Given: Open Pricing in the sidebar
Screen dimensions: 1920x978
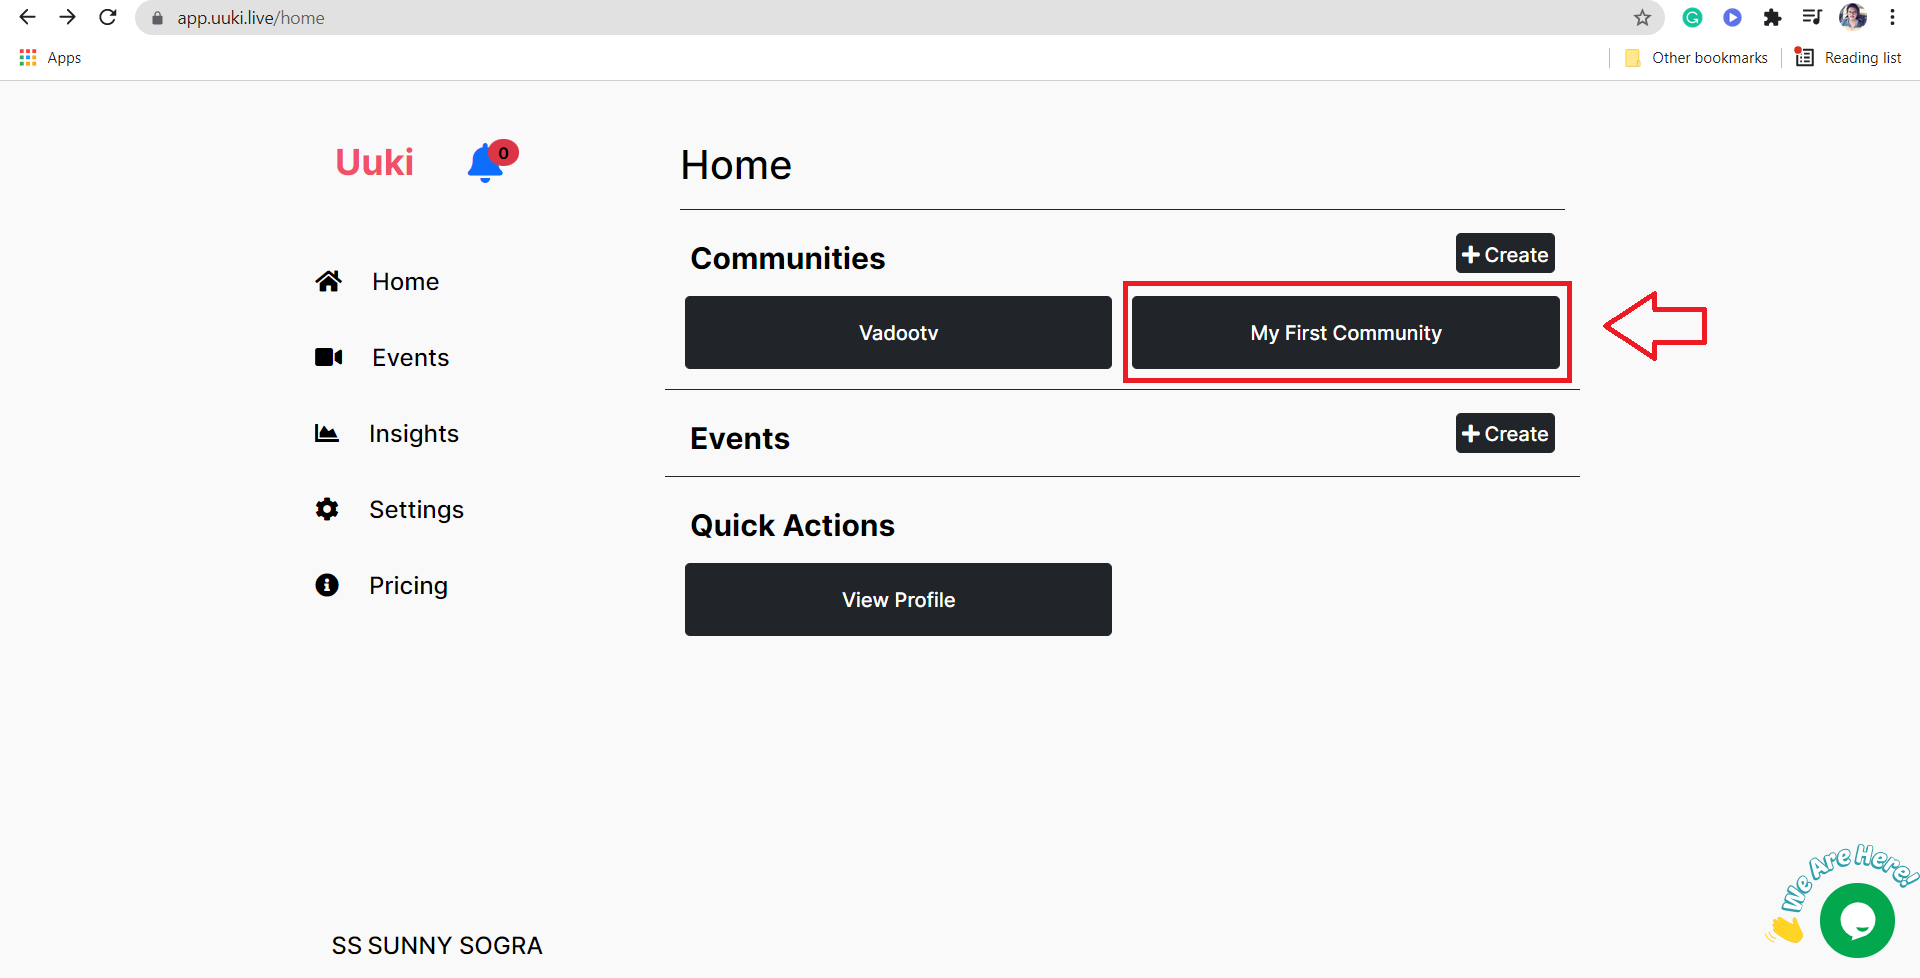Looking at the screenshot, I should (x=408, y=586).
